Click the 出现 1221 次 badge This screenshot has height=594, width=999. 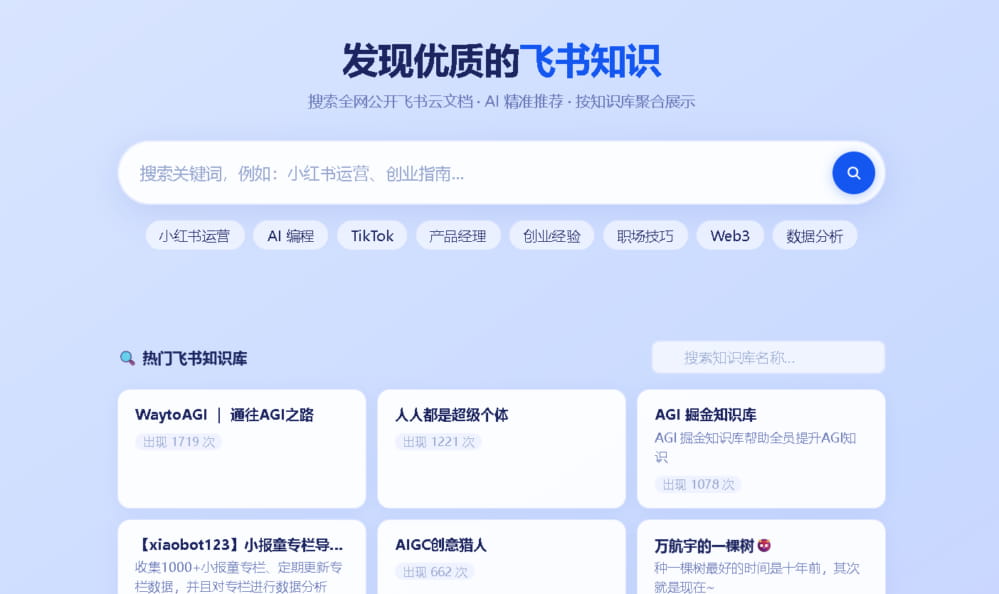tap(438, 442)
